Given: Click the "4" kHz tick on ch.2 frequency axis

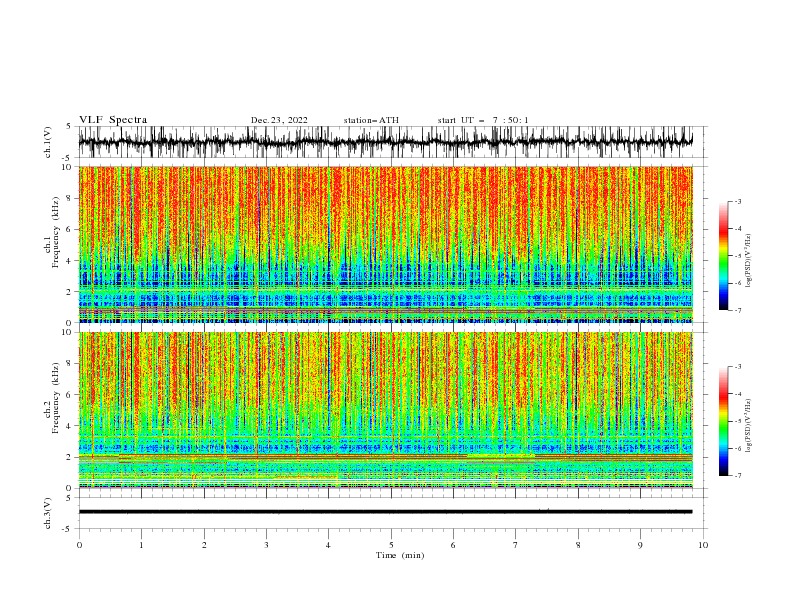Looking at the screenshot, I should click(x=70, y=426).
